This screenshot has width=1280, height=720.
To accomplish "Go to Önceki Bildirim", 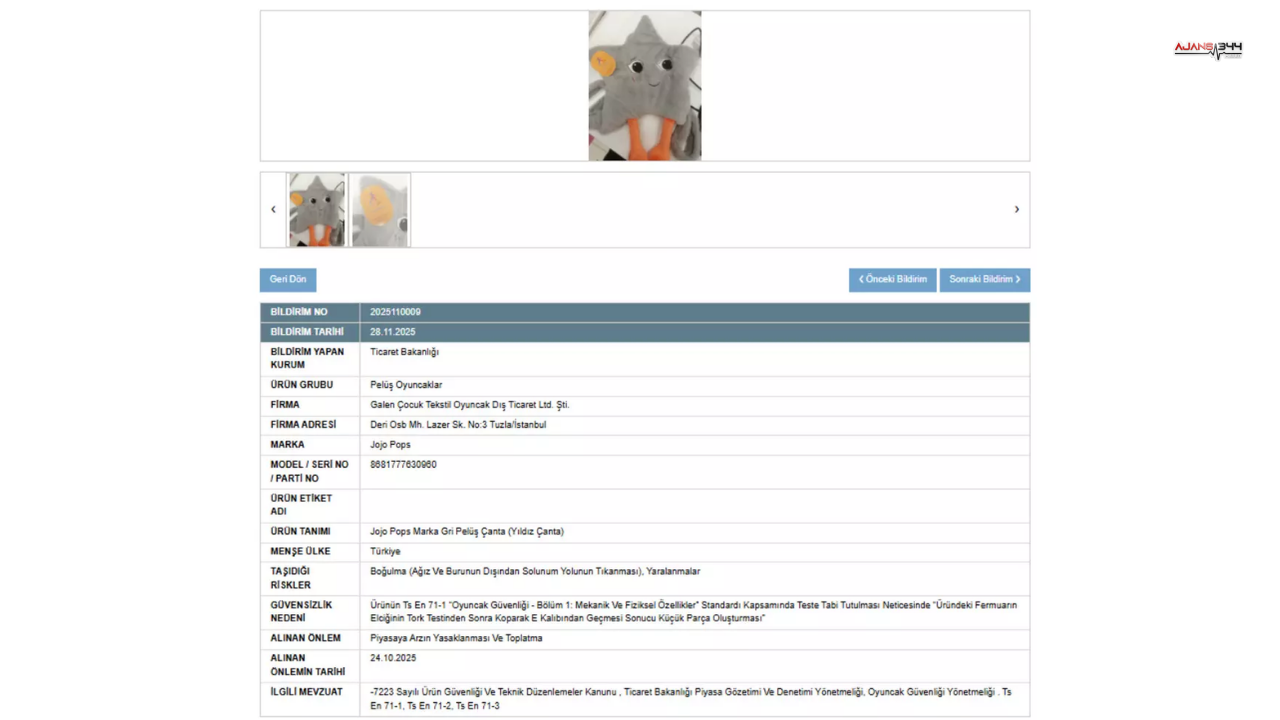I will (892, 280).
